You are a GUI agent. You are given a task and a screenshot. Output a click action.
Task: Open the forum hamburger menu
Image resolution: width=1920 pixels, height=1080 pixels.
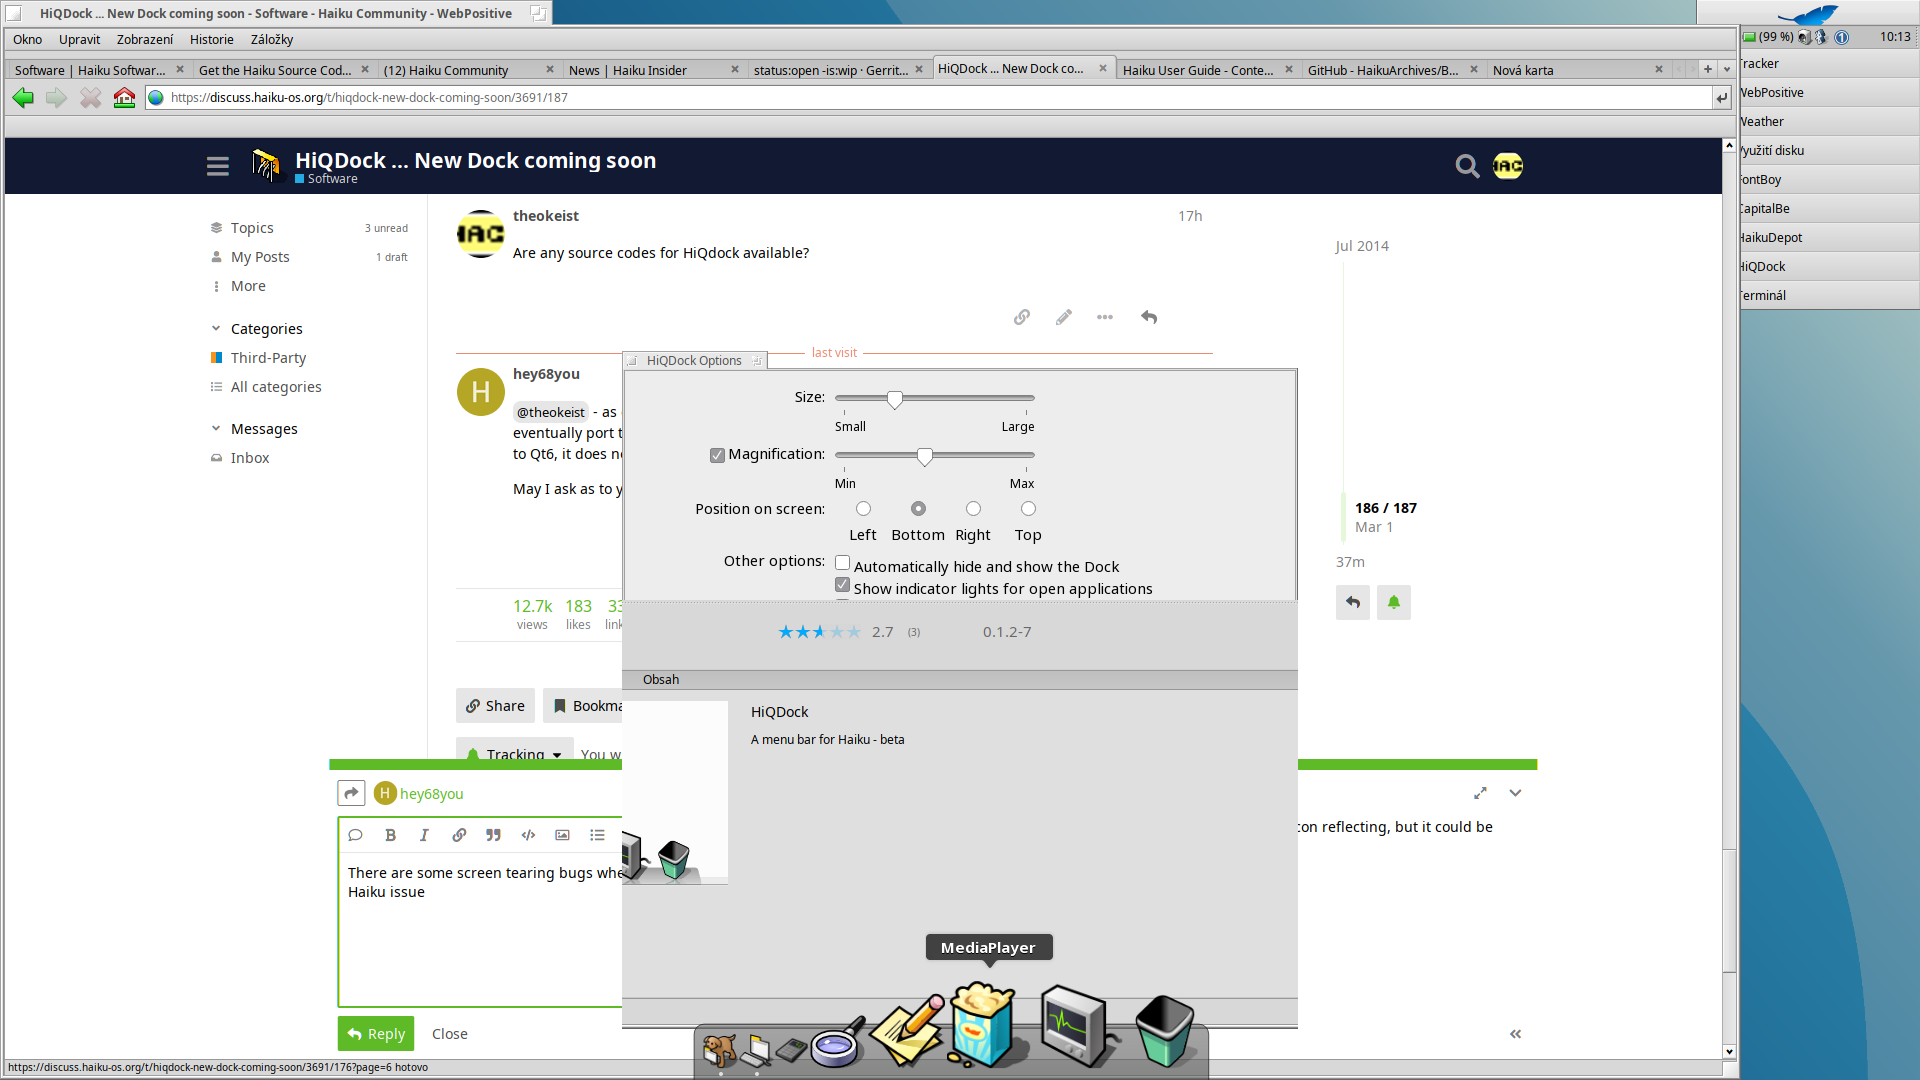218,166
